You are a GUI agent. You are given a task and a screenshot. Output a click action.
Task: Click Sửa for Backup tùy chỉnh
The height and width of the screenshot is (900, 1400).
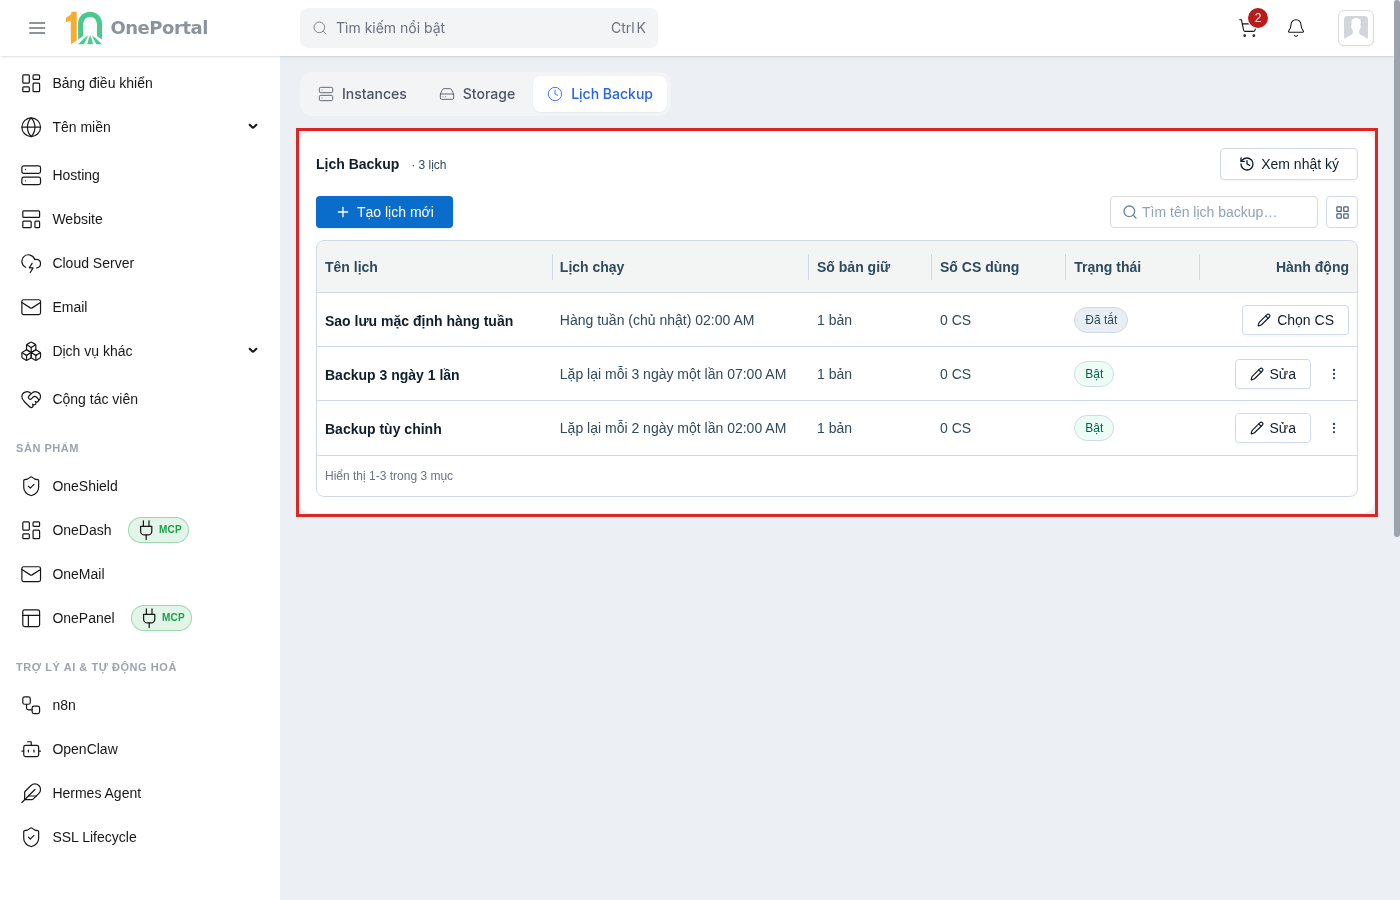(1273, 428)
